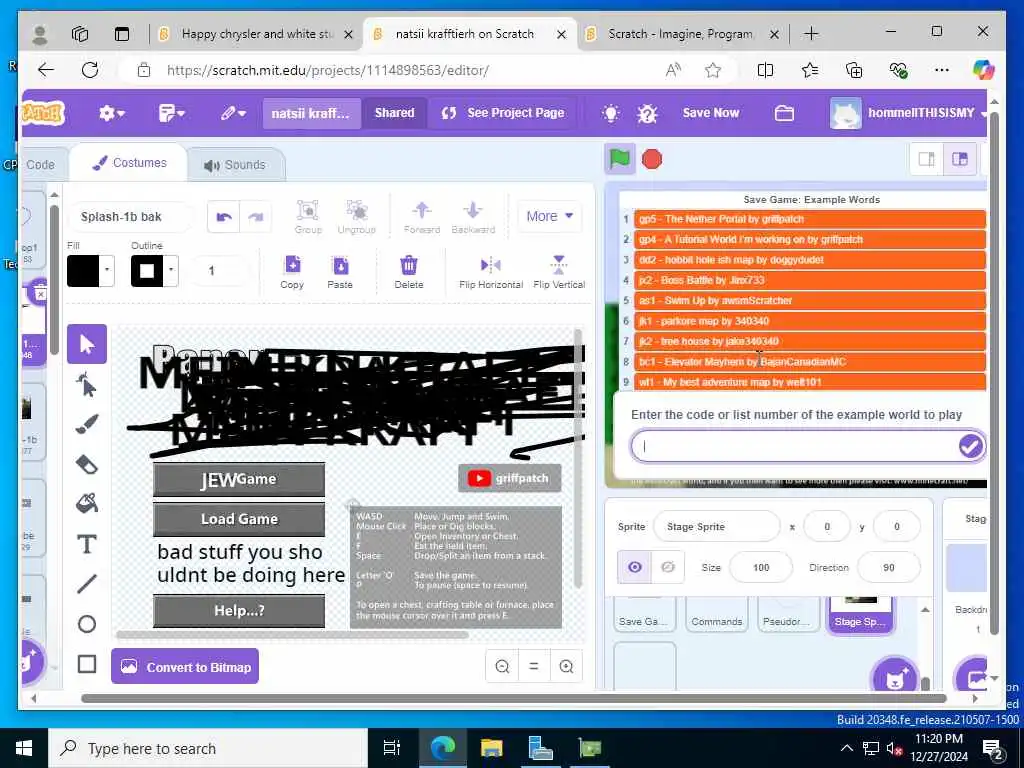Open the Settings gear menu

[111, 113]
